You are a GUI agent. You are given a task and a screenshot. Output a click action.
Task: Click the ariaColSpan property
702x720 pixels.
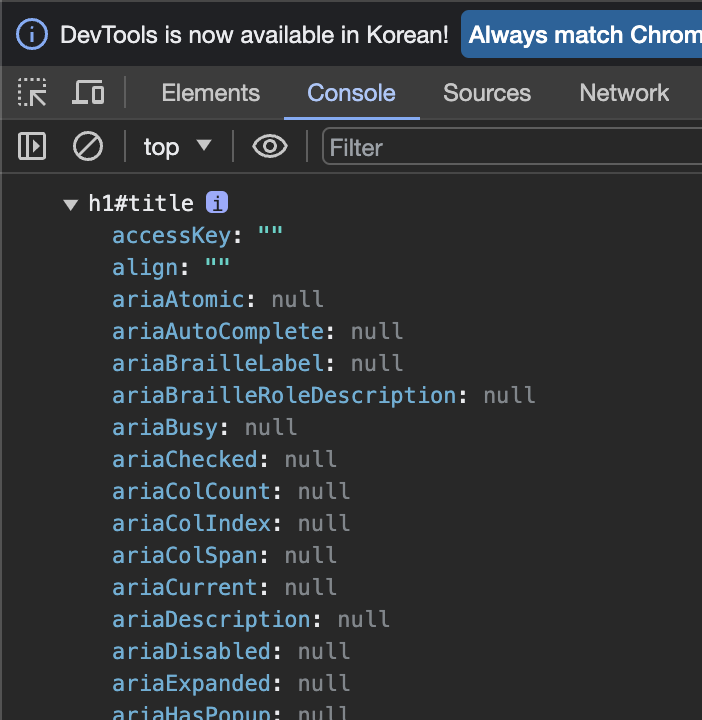coord(225,556)
